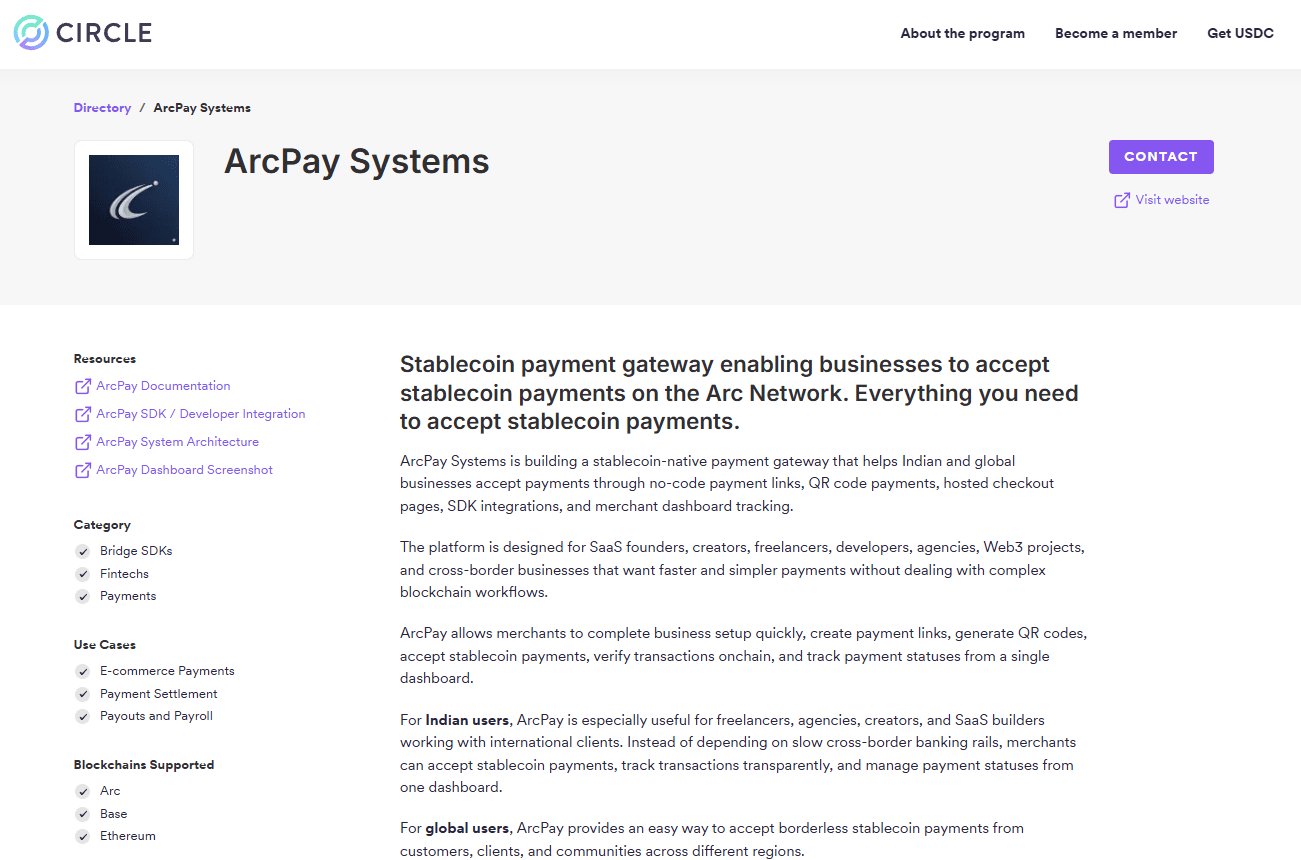Click the bold global users text
1301x860 pixels.
[467, 828]
